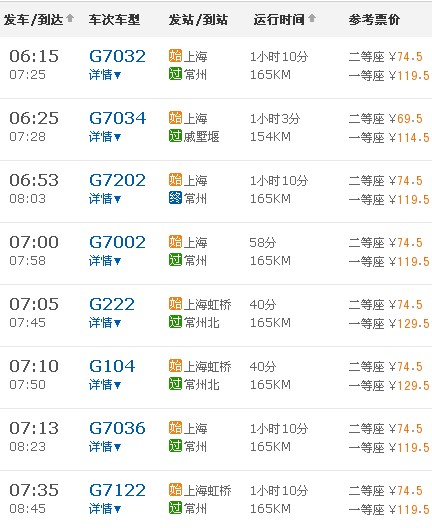
Task: Expand 详情 dropdown under G7036
Action: click(105, 447)
